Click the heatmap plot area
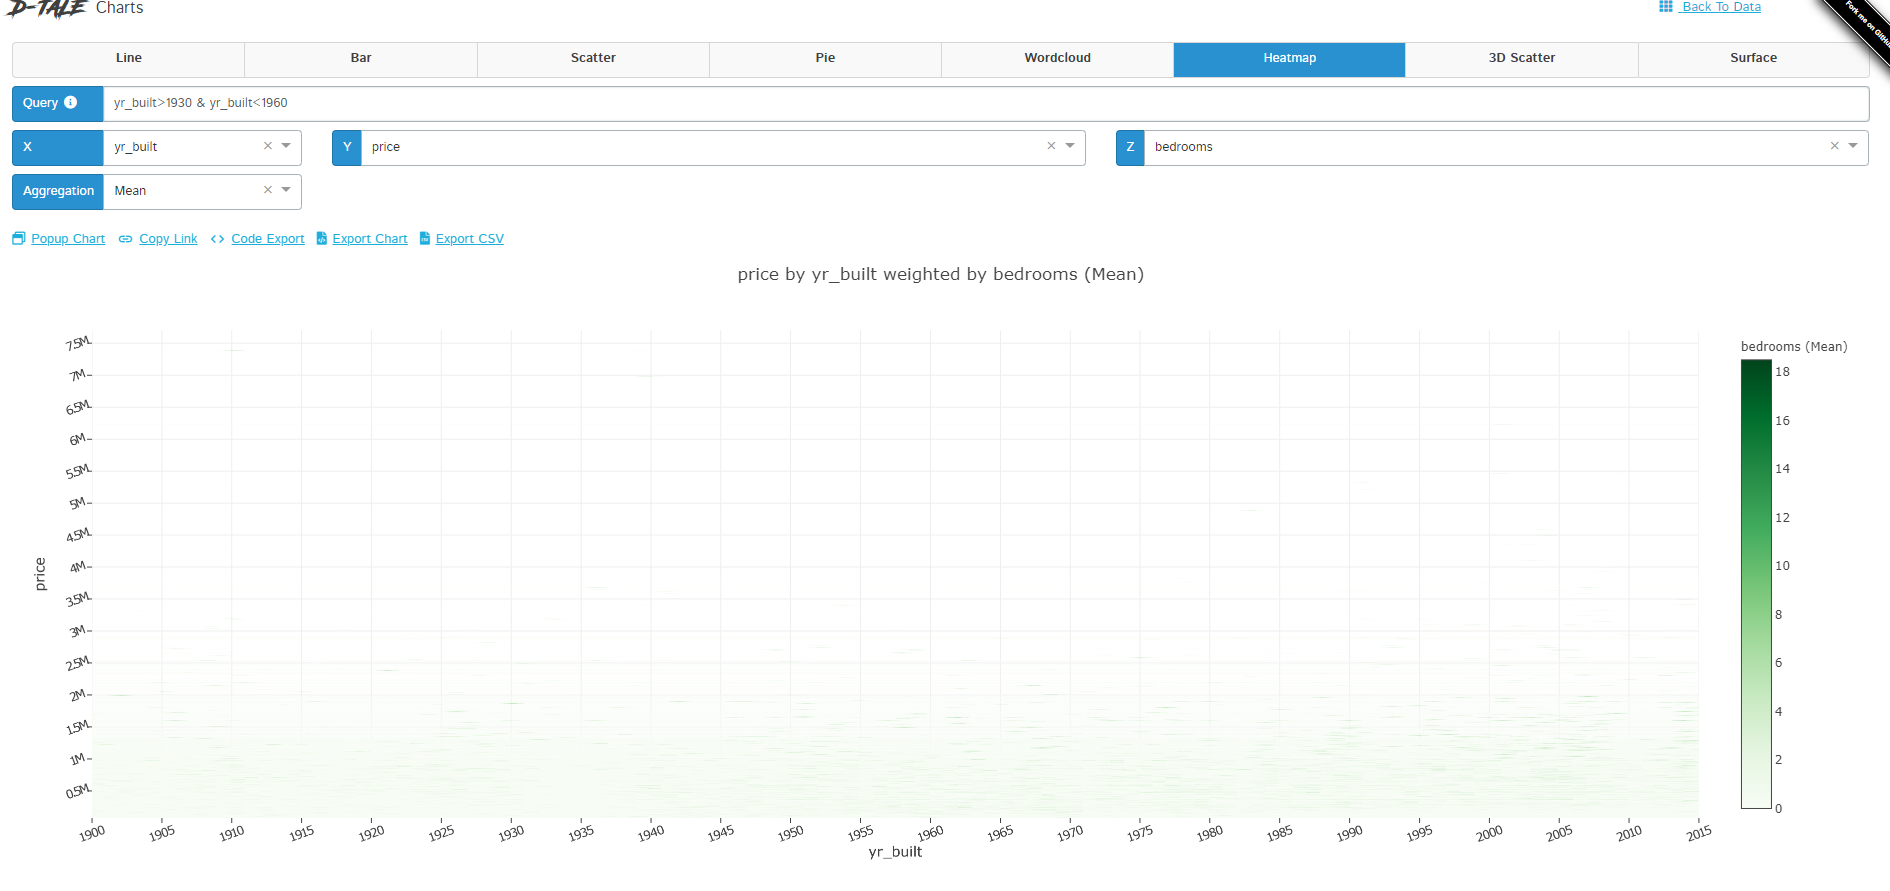This screenshot has height=891, width=1890. click(895, 574)
